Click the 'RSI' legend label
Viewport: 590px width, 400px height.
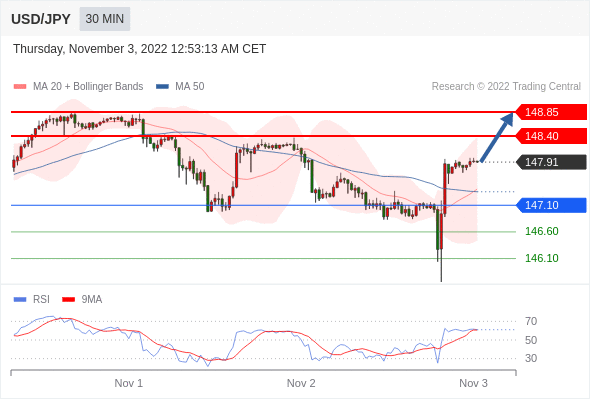click(x=41, y=300)
